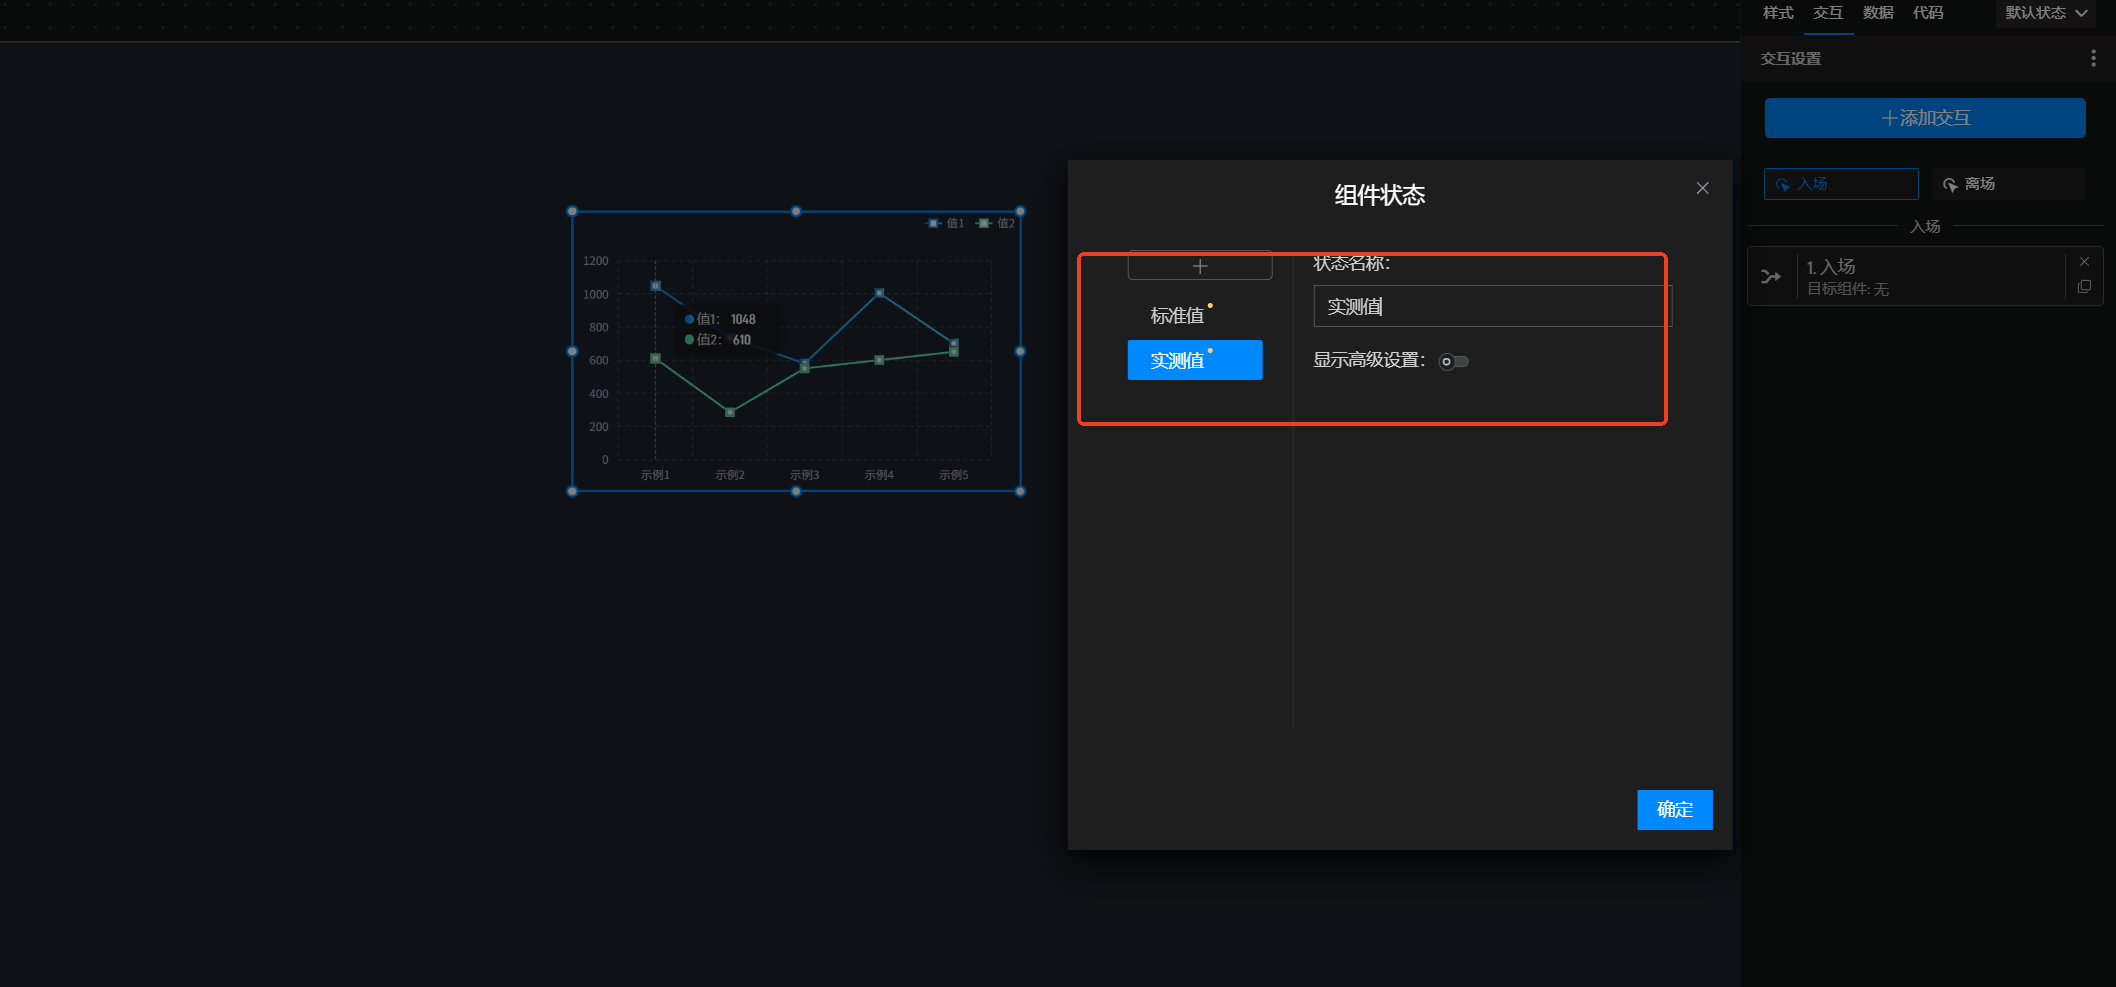Close the 组件状态 dialog
The image size is (2116, 987).
click(1702, 188)
